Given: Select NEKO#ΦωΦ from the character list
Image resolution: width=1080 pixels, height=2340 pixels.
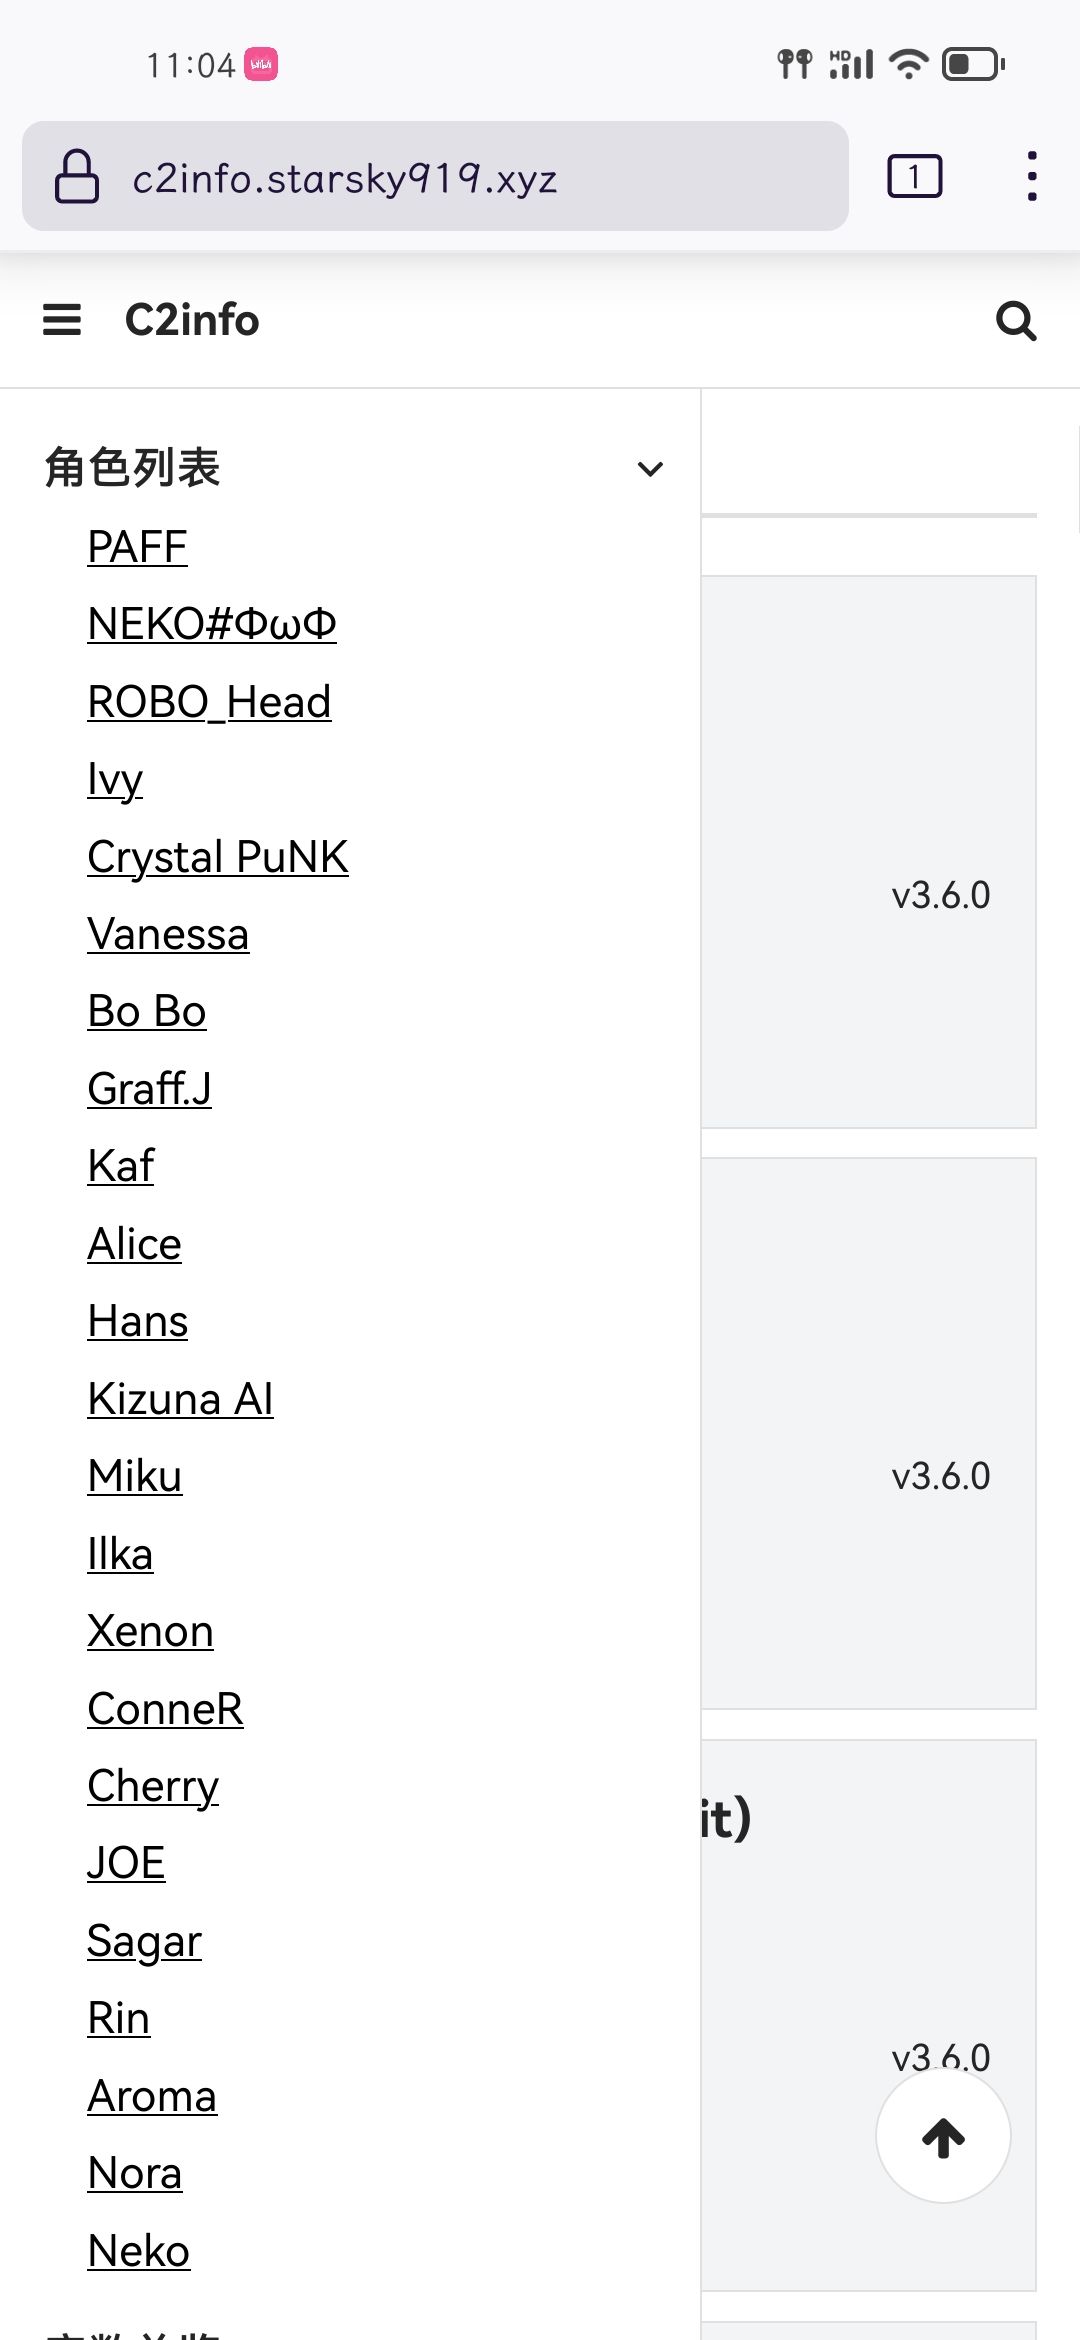Looking at the screenshot, I should 212,624.
